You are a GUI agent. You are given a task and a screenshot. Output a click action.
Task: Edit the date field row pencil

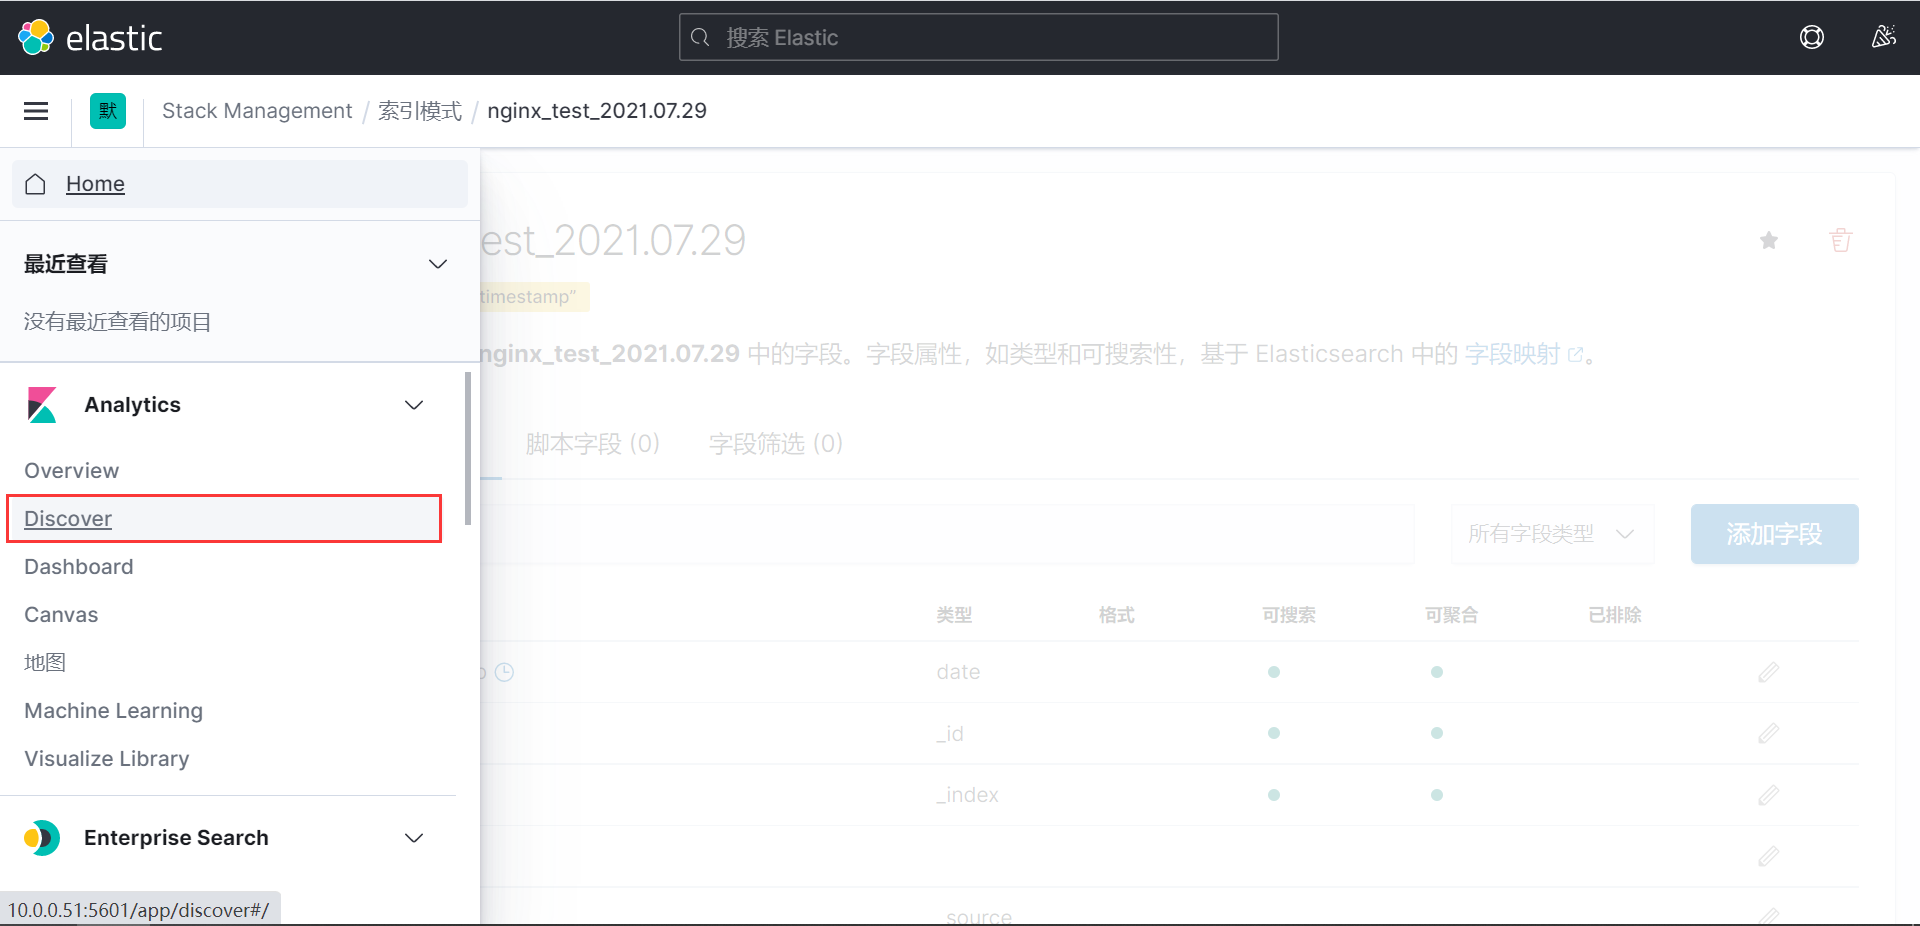[1768, 672]
